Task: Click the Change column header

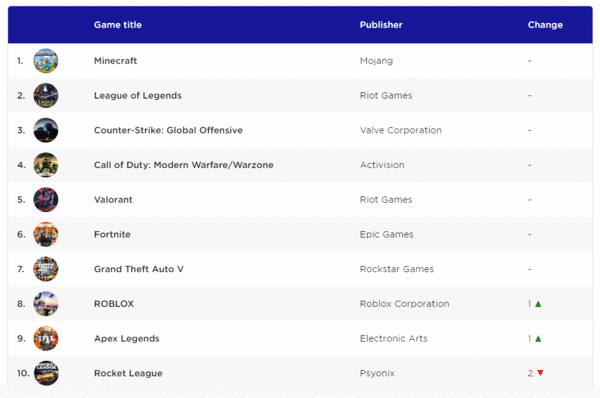Action: (545, 25)
